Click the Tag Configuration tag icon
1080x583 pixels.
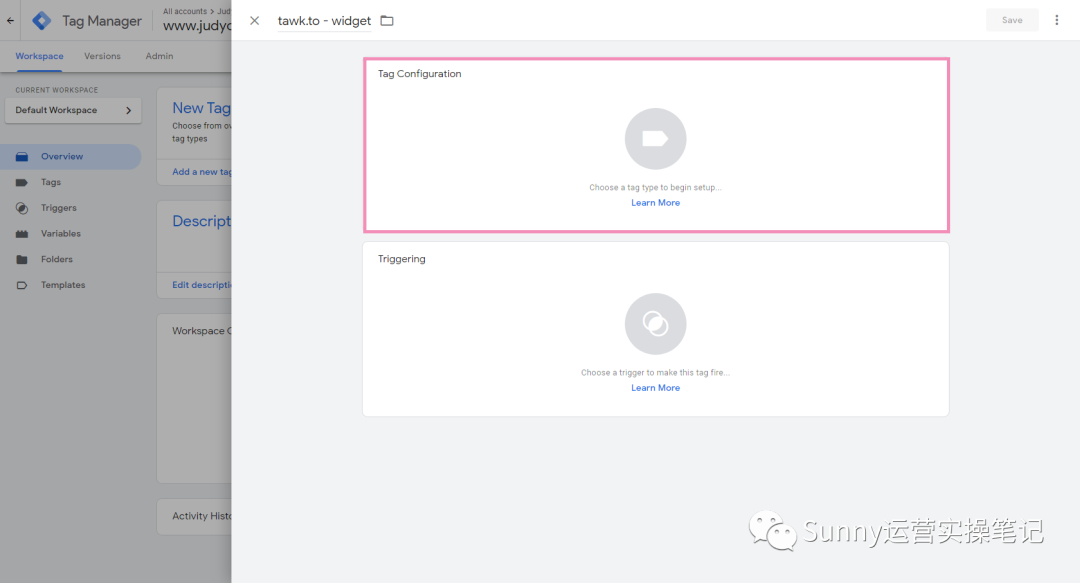pyautogui.click(x=655, y=139)
